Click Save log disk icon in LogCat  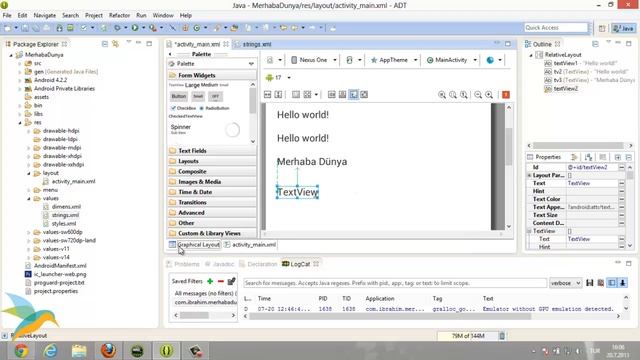[589, 282]
